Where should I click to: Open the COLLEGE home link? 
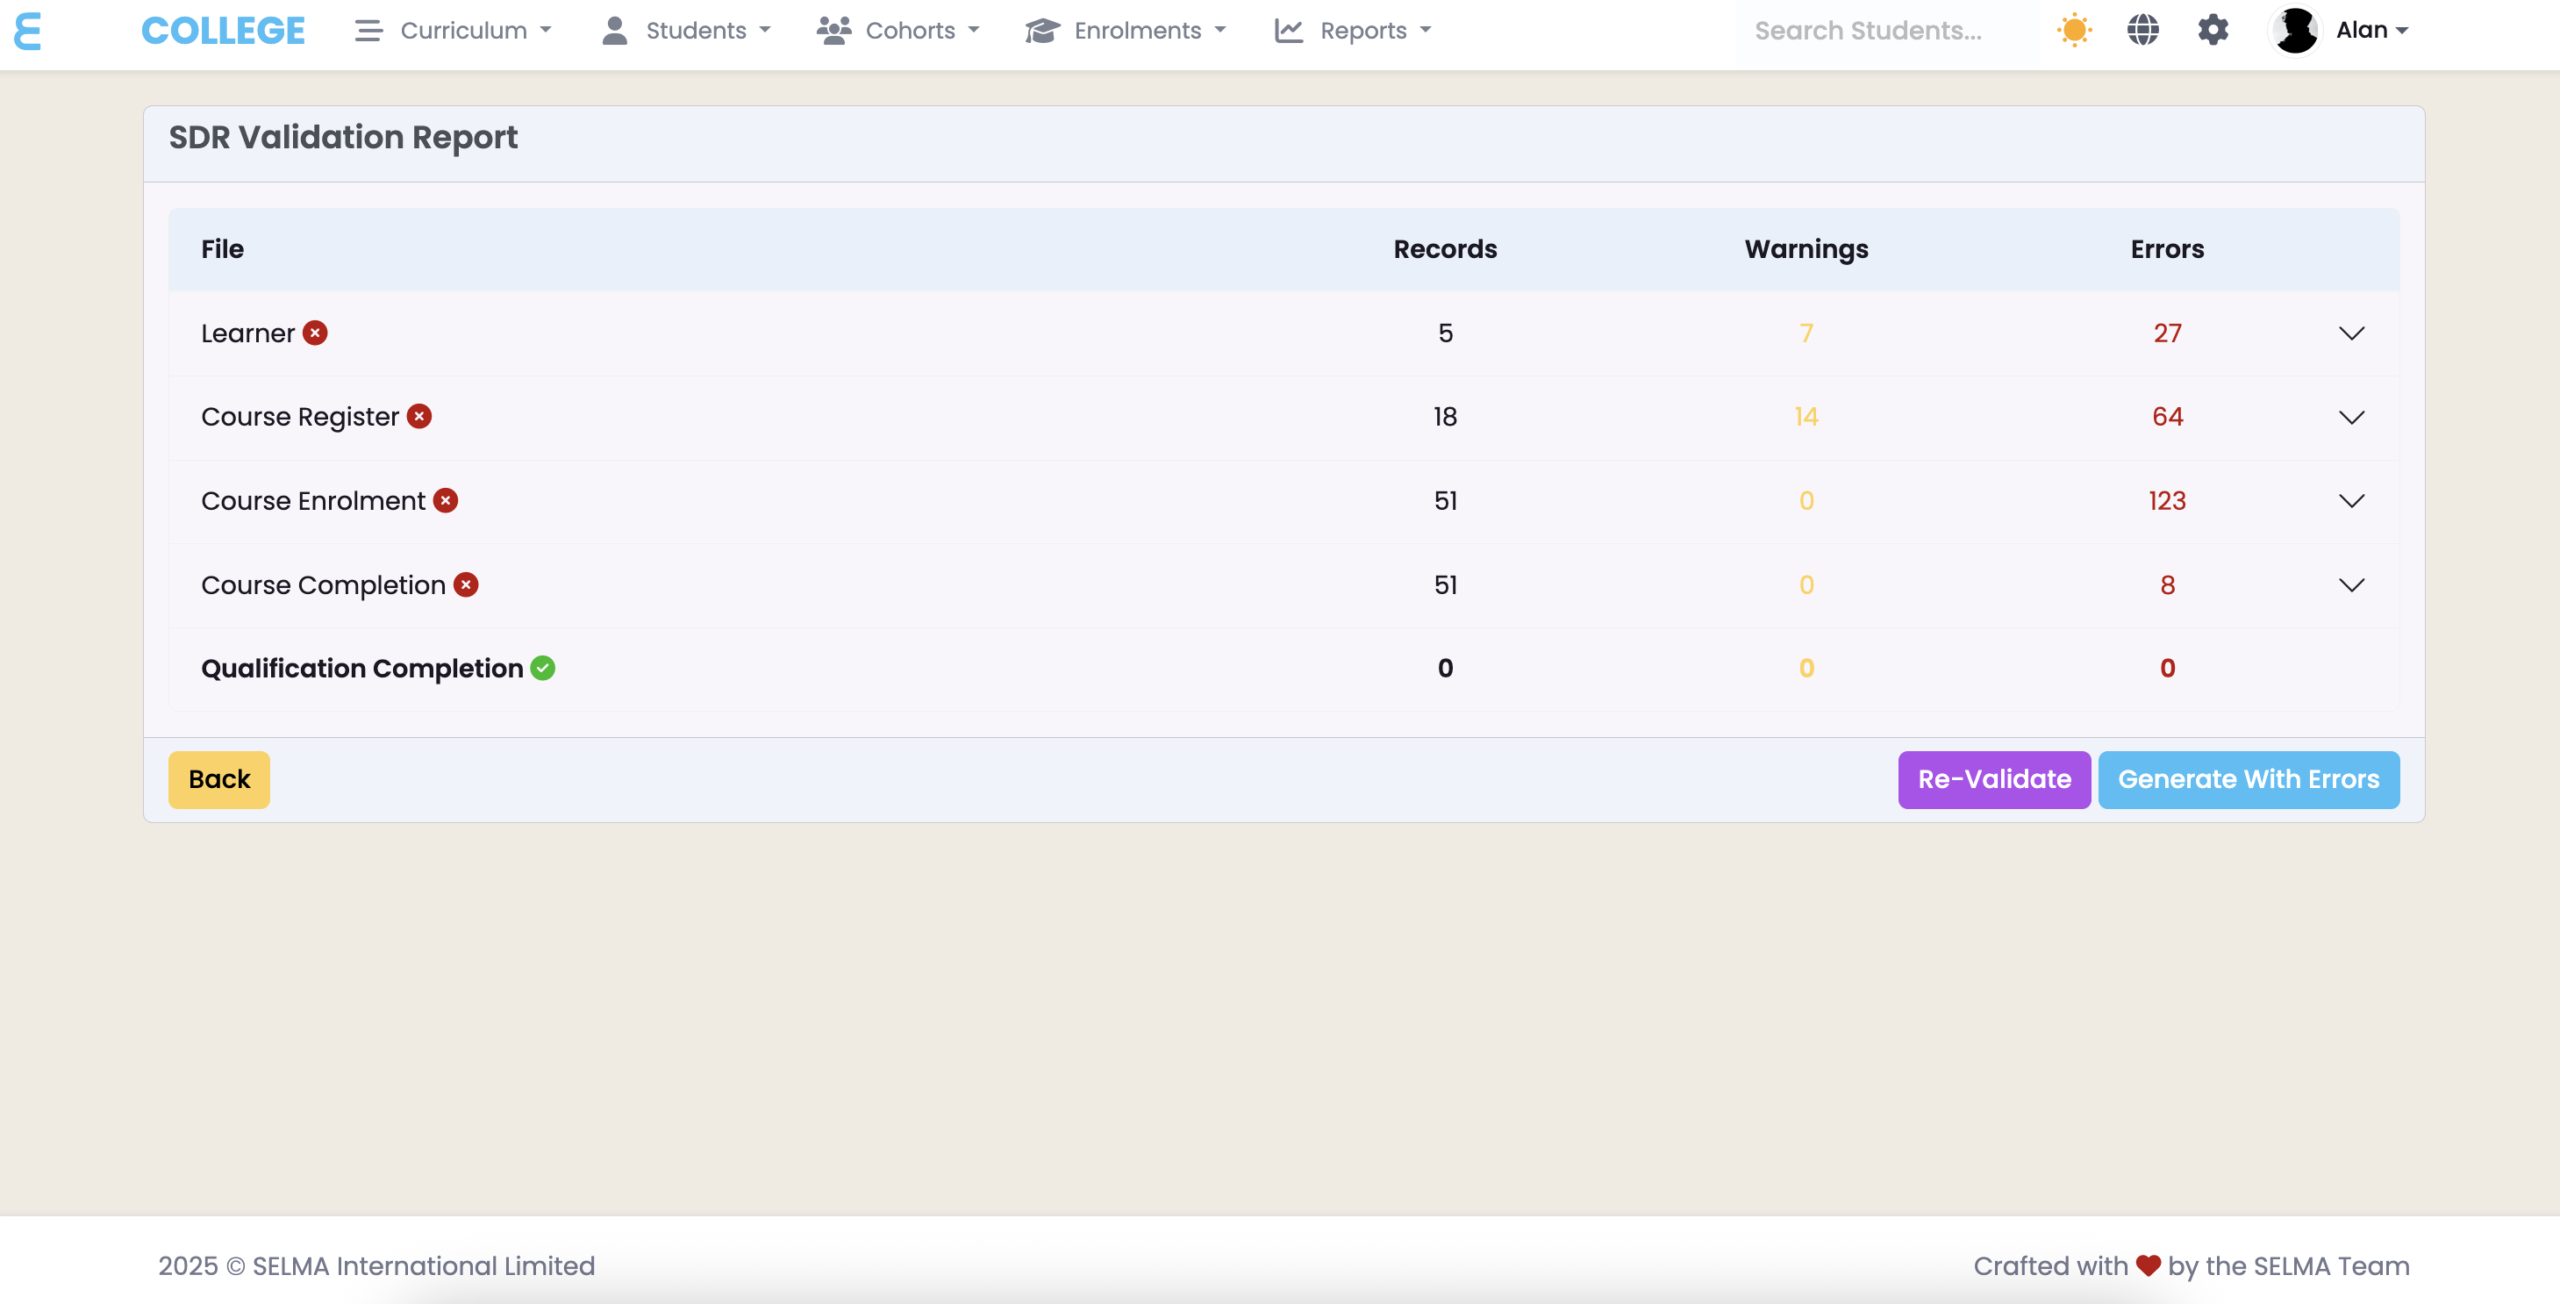223,31
